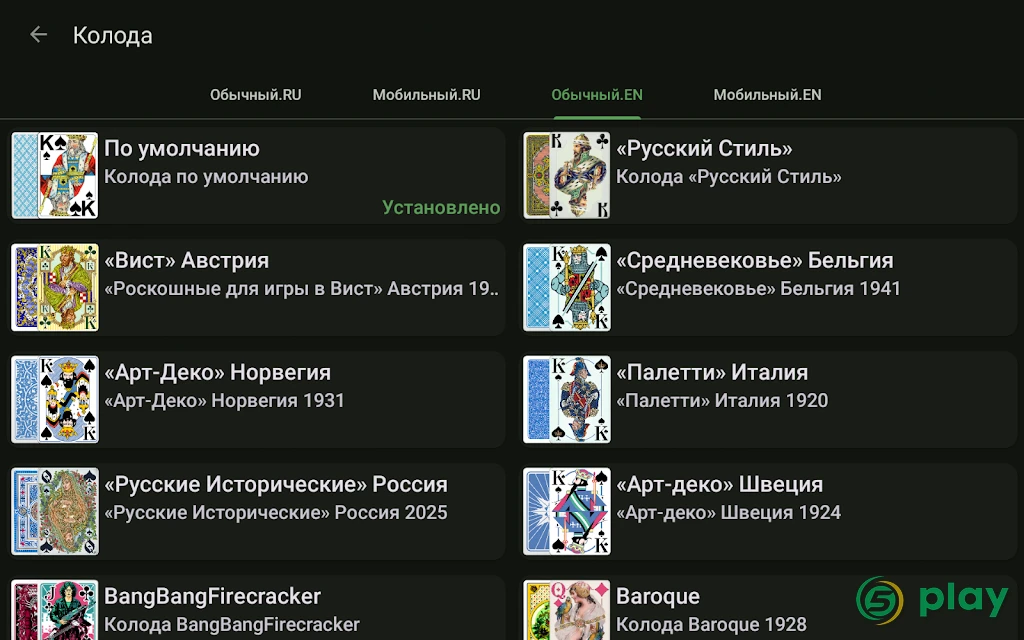Choose the «Арт-Деко» Норвегия title

pos(217,373)
